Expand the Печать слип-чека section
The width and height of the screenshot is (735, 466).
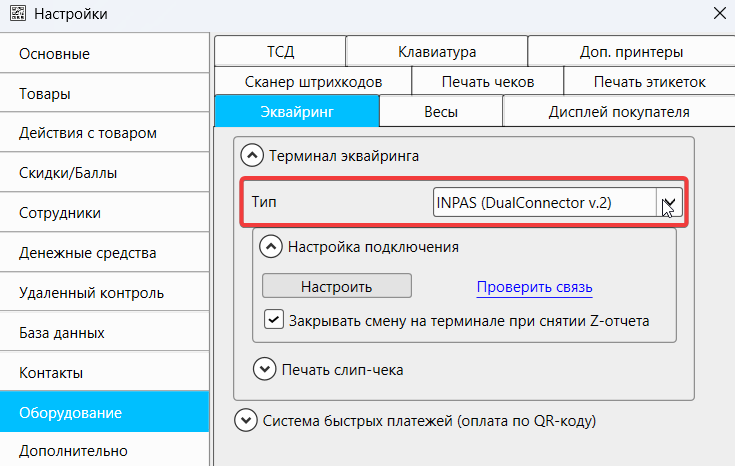click(265, 369)
